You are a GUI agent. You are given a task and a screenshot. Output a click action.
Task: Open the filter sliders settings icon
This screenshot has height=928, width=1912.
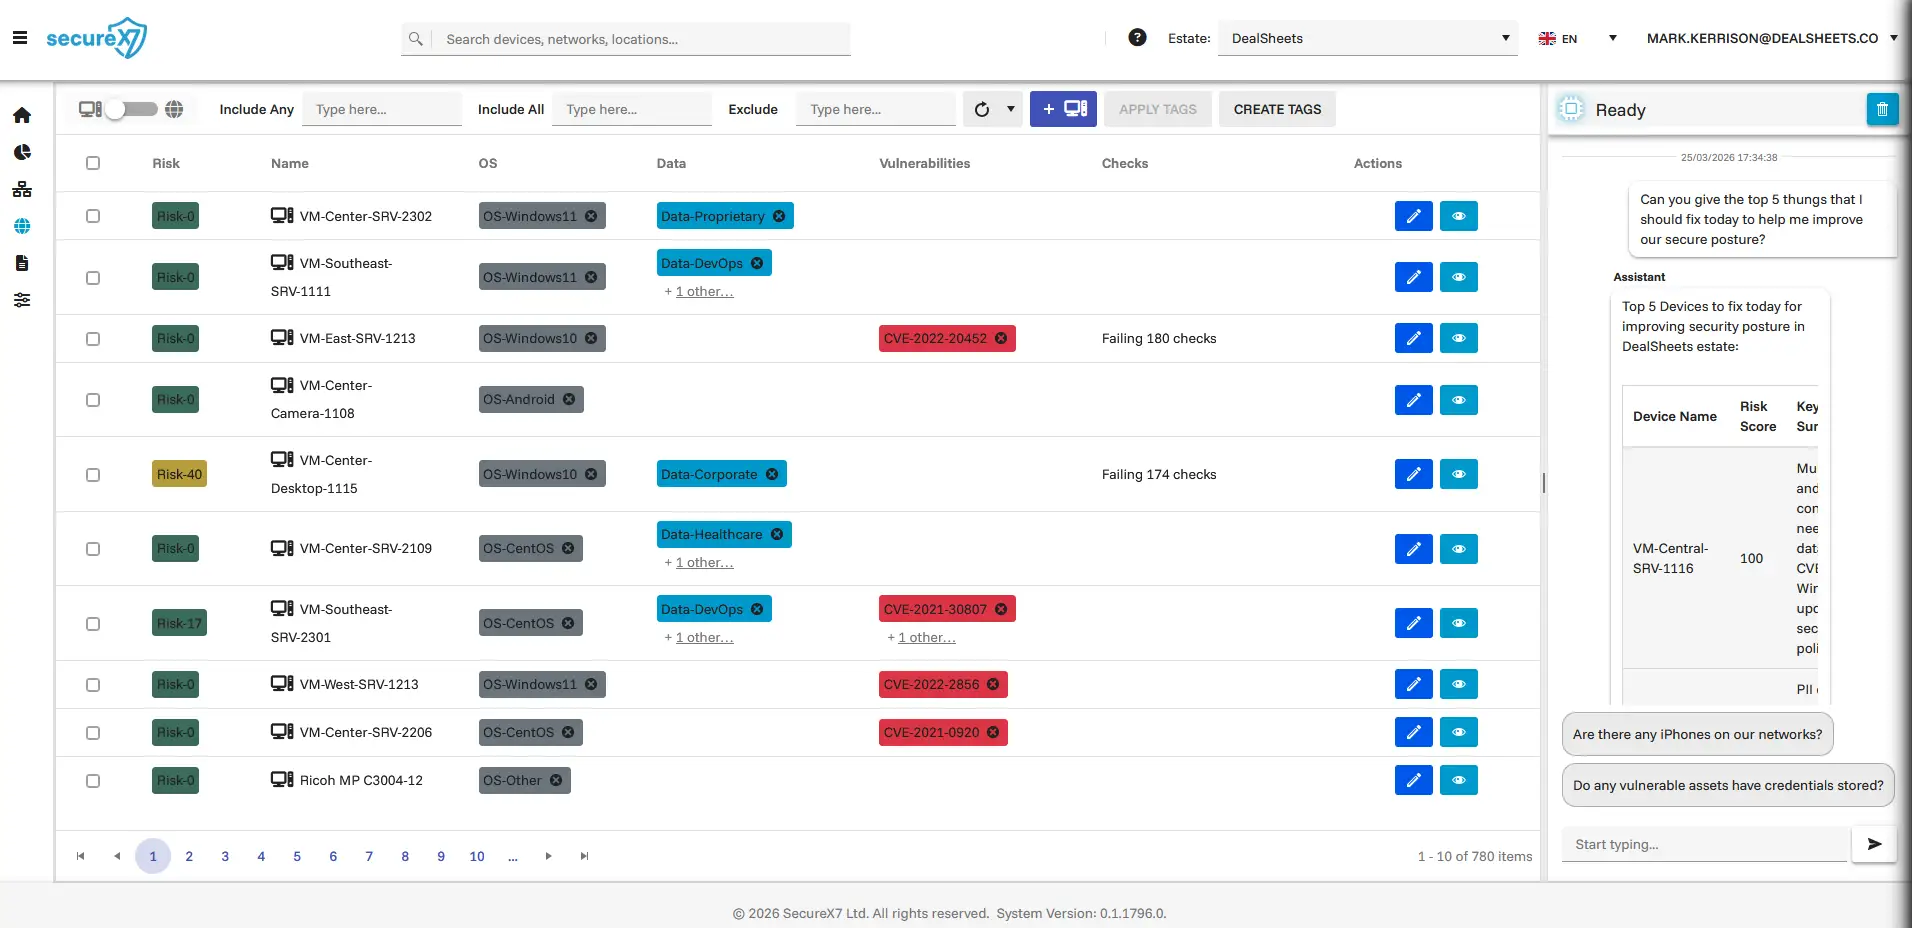pos(22,300)
